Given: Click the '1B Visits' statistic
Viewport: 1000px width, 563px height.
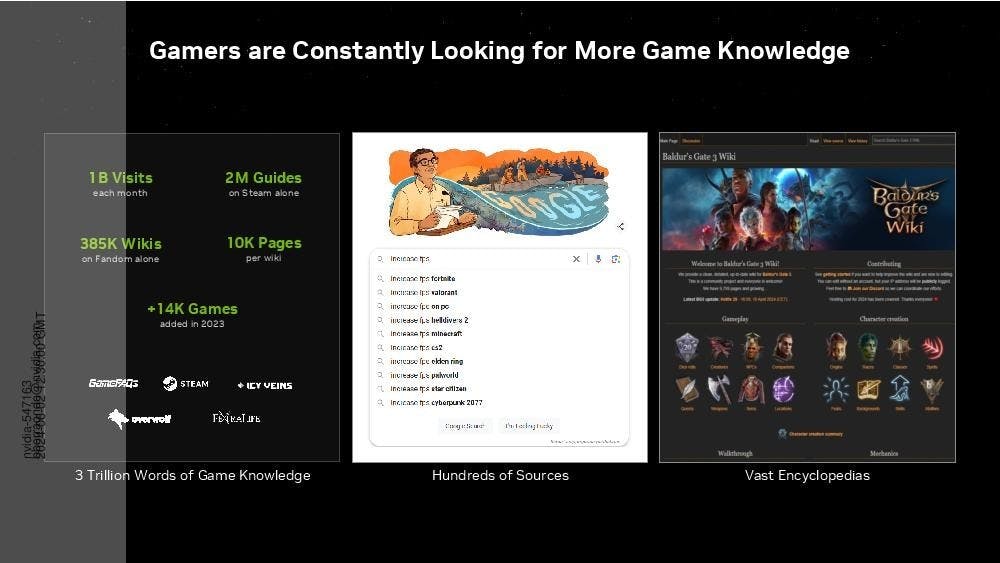Looking at the screenshot, I should pyautogui.click(x=121, y=178).
